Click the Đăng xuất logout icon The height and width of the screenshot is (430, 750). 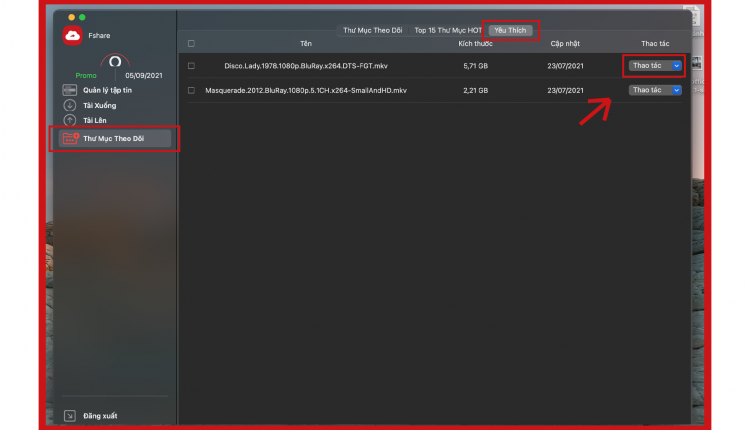coord(70,416)
